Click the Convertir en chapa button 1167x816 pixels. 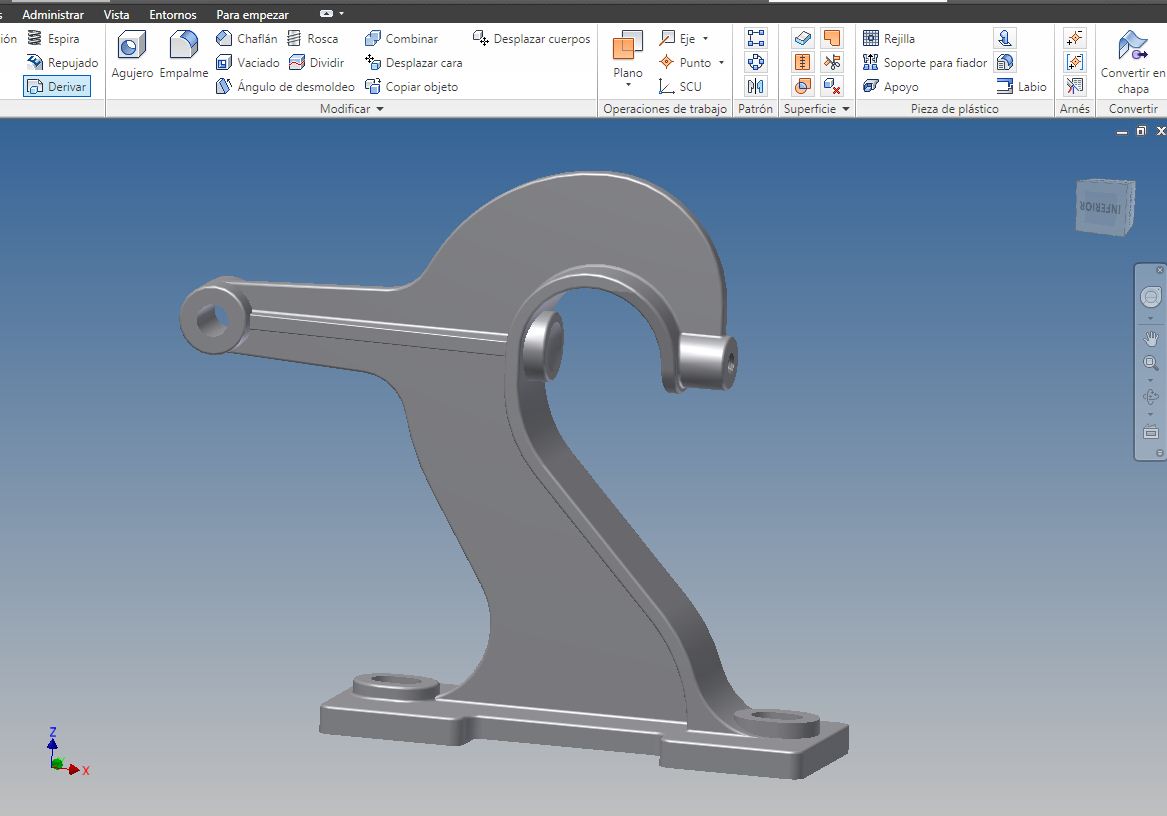click(1132, 62)
